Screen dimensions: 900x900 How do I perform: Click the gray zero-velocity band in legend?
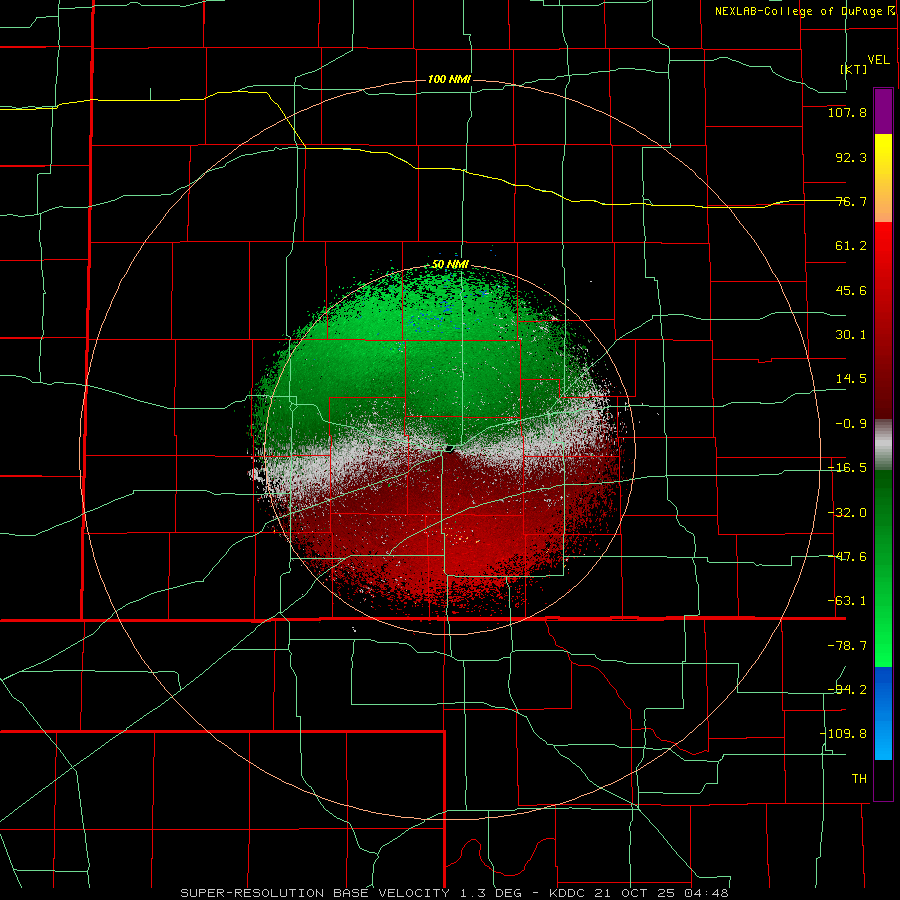[883, 445]
